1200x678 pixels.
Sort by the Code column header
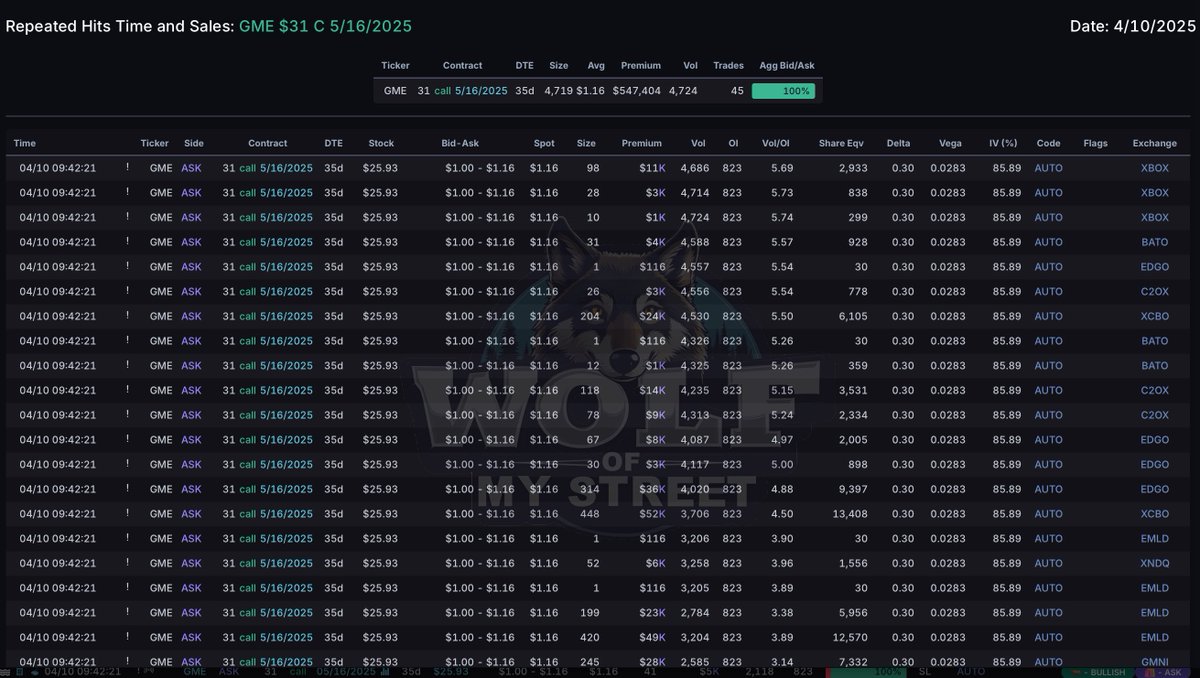click(1048, 143)
